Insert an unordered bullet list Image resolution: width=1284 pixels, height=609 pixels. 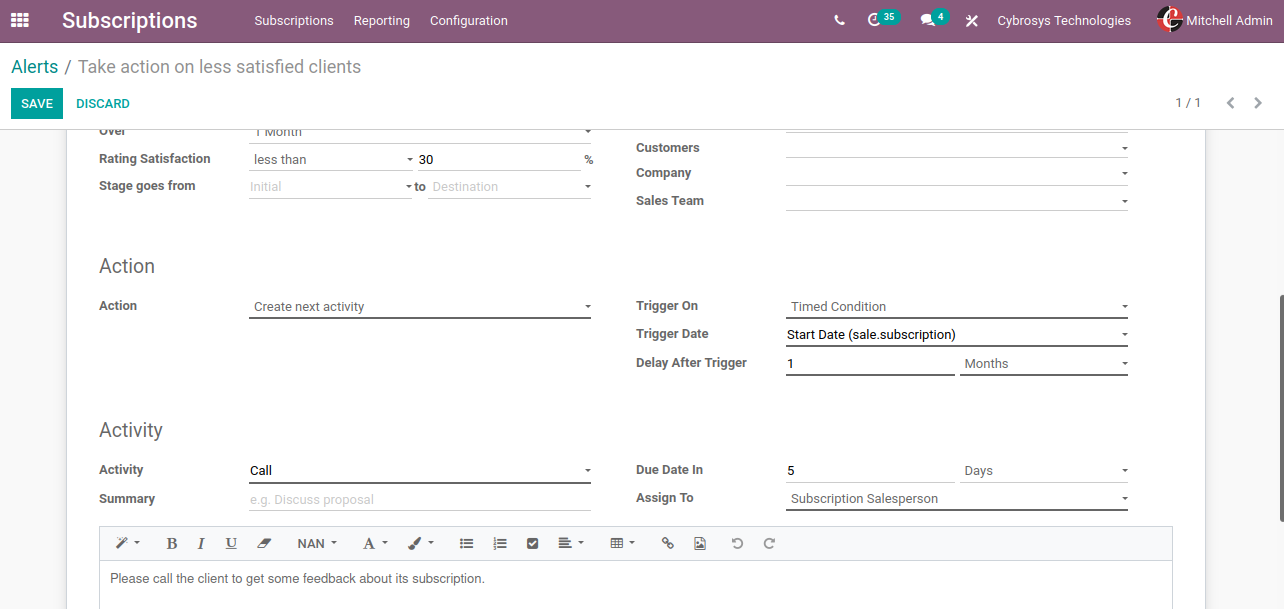pos(466,543)
